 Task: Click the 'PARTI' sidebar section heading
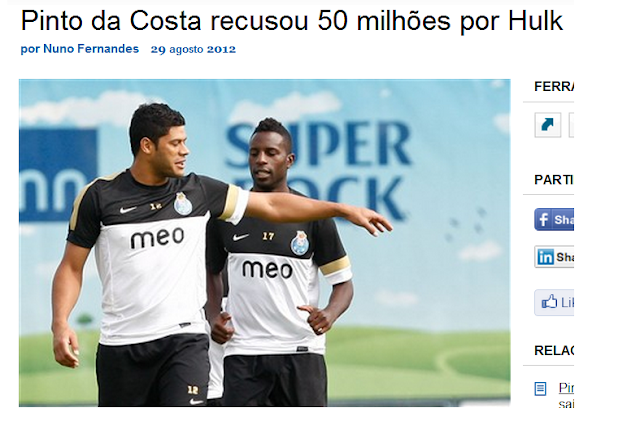tap(554, 180)
